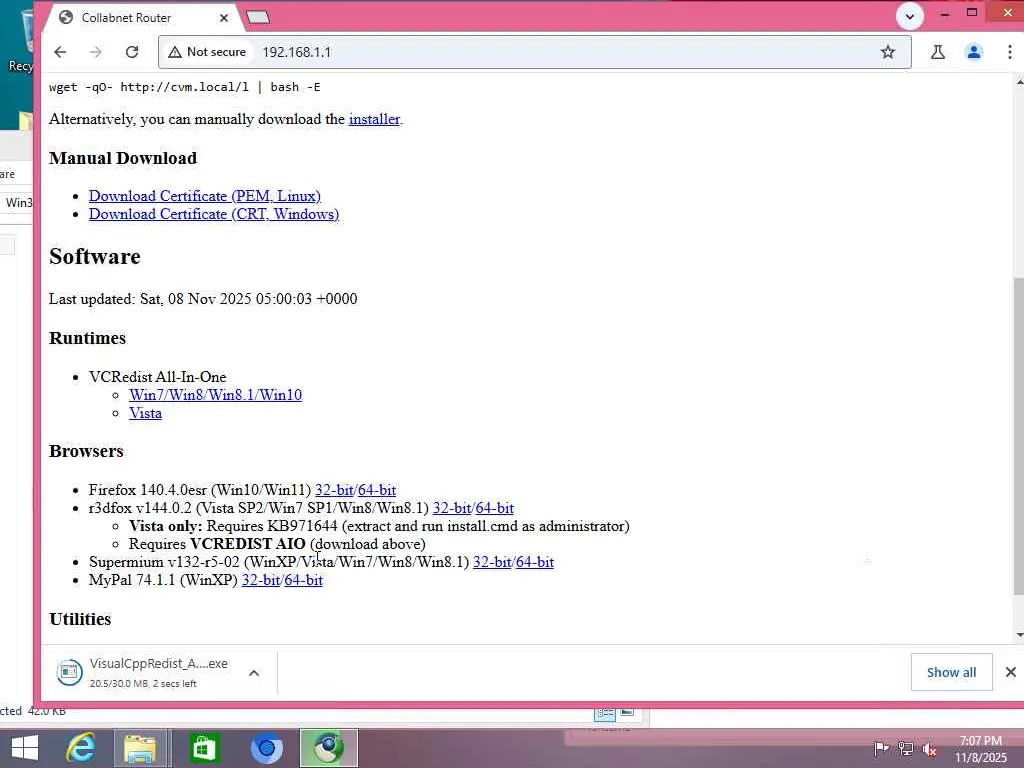Screen dimensions: 1024x768
Task: Click the Not secure warning indicator
Action: (207, 52)
